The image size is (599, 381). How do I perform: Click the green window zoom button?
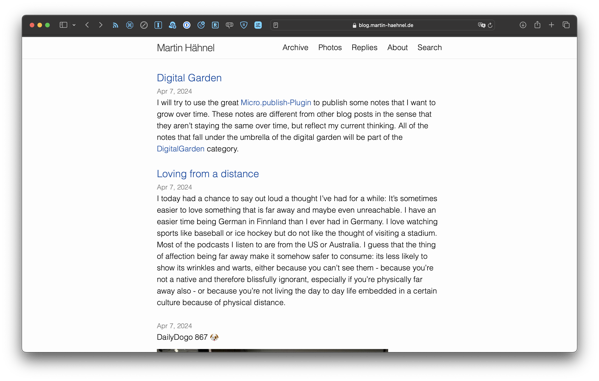tap(47, 25)
